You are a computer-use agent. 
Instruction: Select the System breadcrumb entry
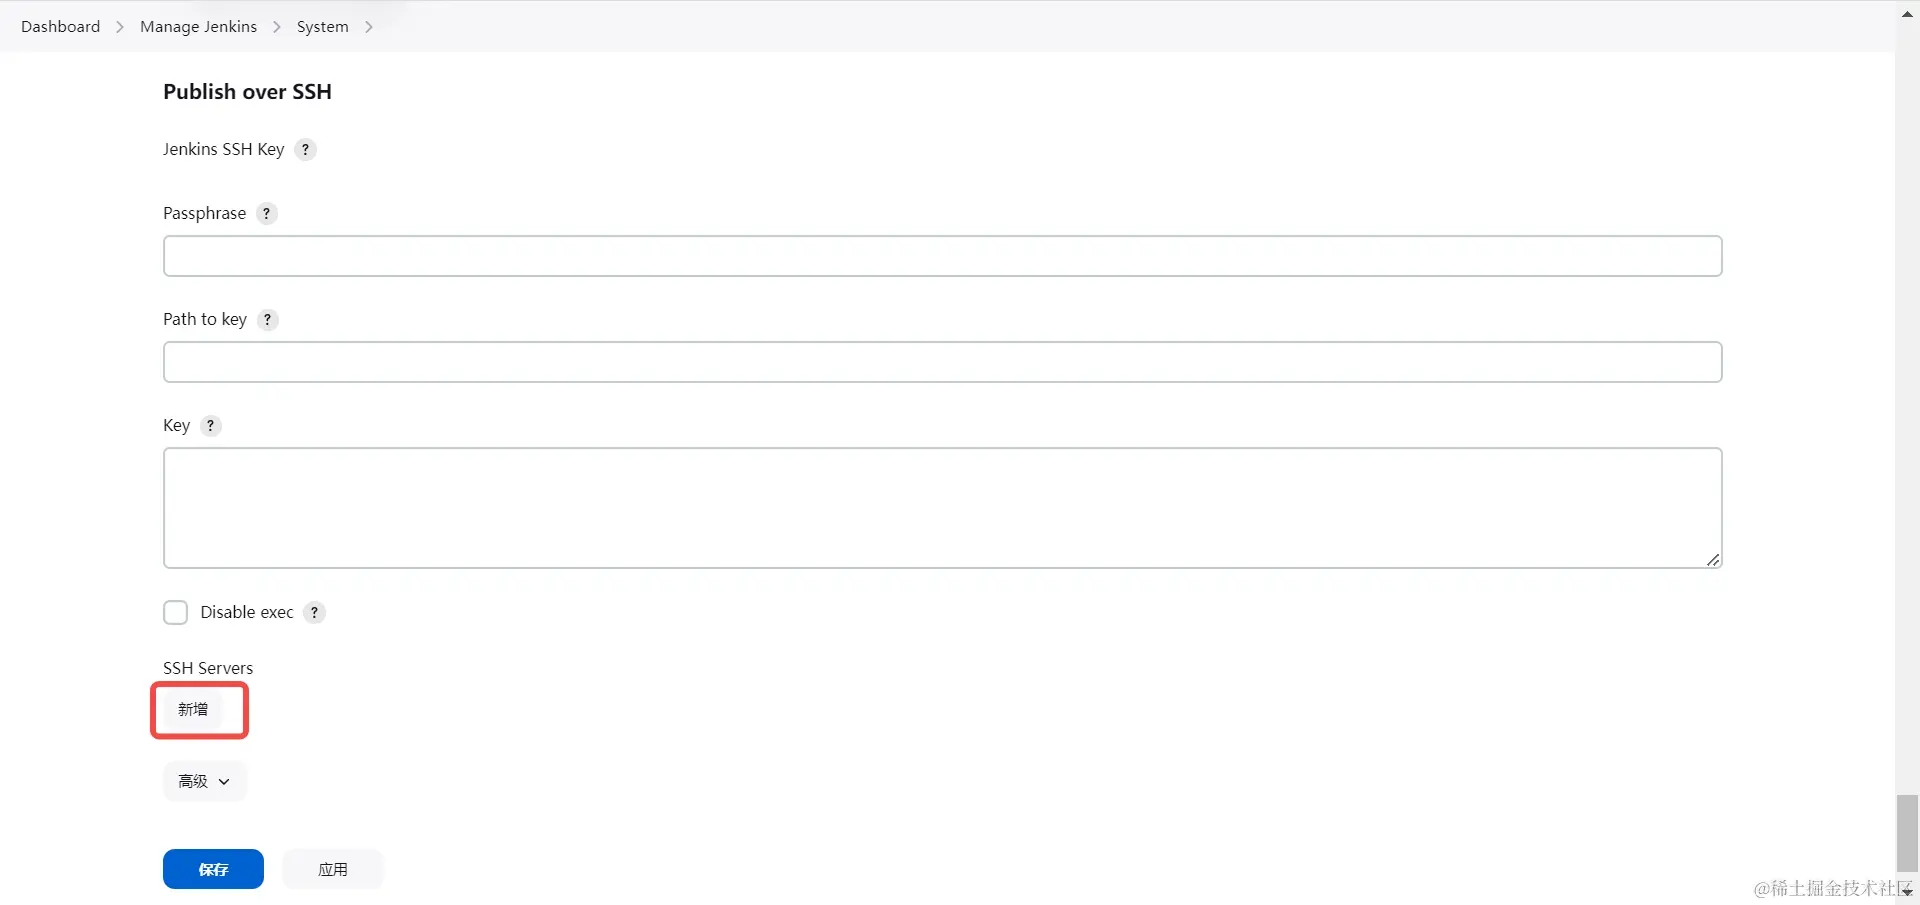tap(322, 26)
